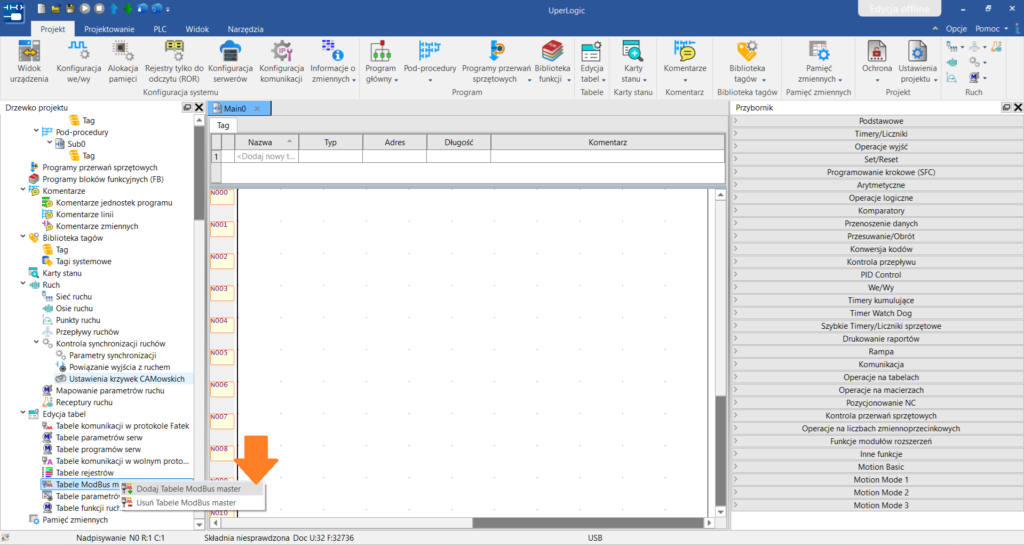Click the run (play) icon in title bar
The width and height of the screenshot is (1024, 545).
[x=85, y=8]
